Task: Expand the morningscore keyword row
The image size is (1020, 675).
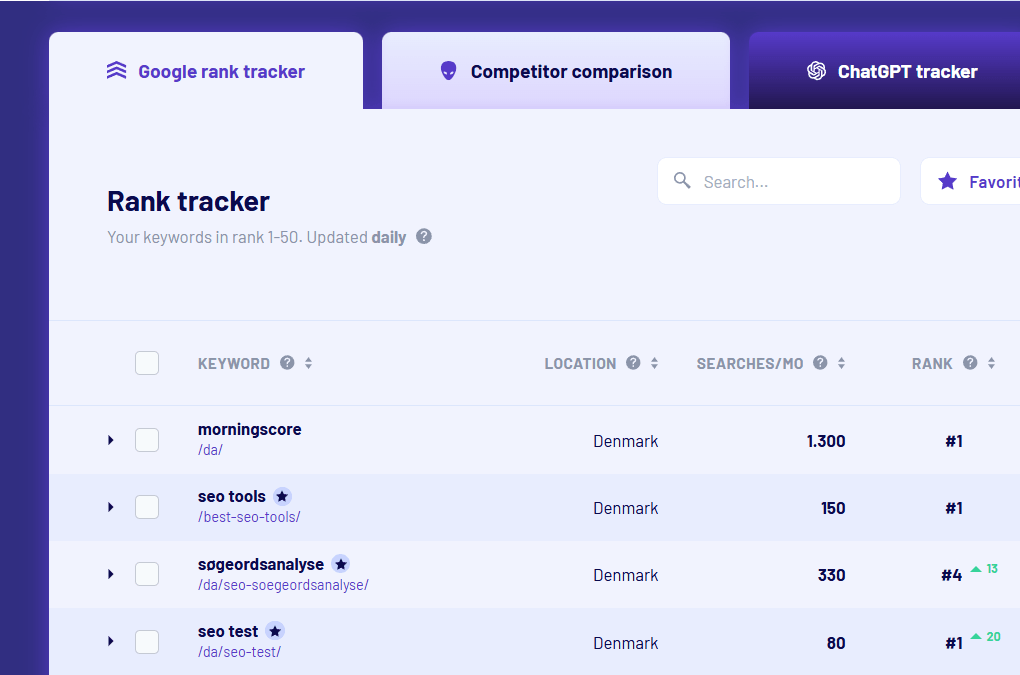Action: click(x=110, y=440)
